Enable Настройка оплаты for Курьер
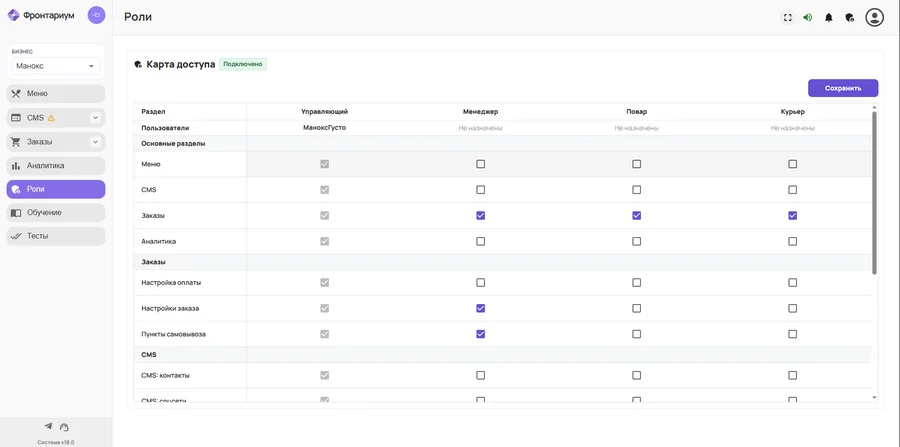900x447 pixels. (x=793, y=283)
